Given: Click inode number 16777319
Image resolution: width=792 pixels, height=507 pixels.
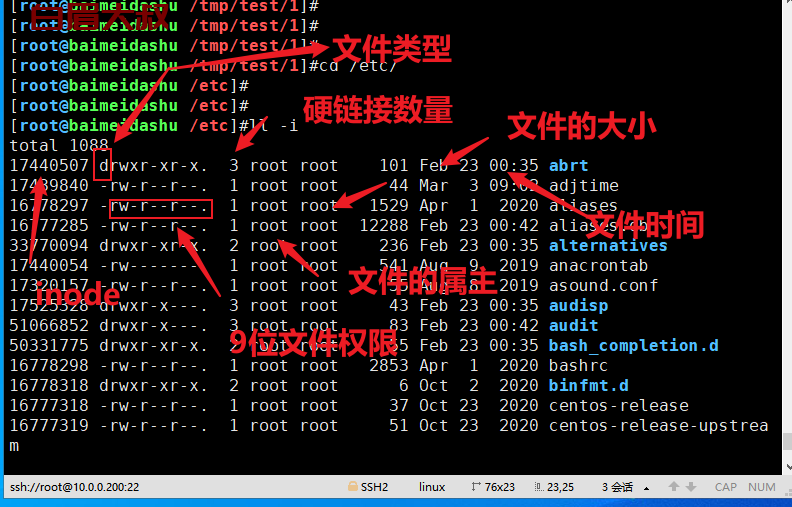Looking at the screenshot, I should pos(49,426).
